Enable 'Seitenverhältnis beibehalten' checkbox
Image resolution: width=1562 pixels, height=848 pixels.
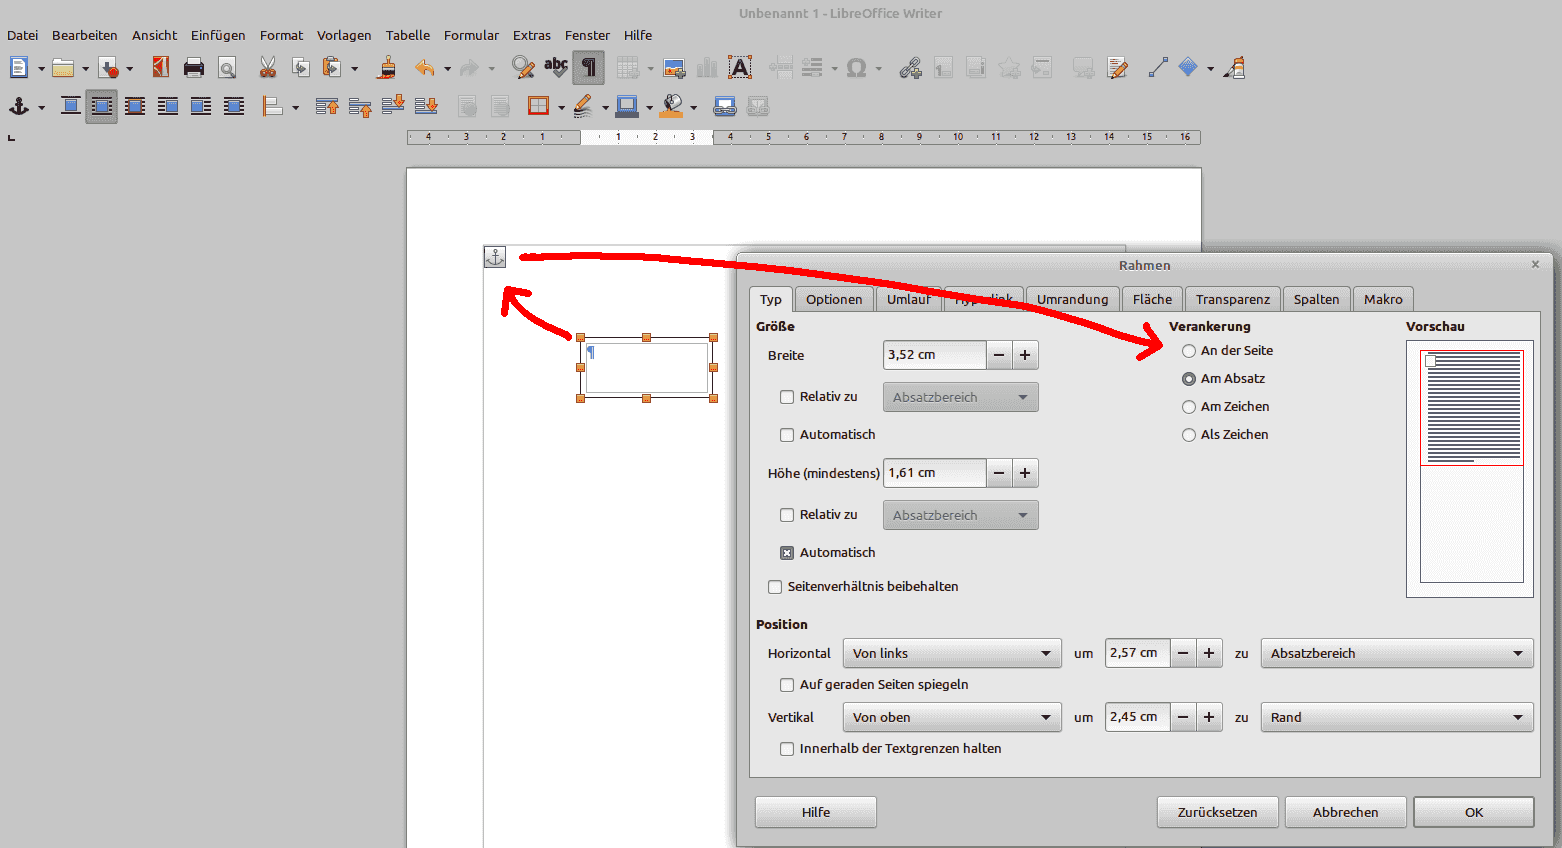point(775,587)
